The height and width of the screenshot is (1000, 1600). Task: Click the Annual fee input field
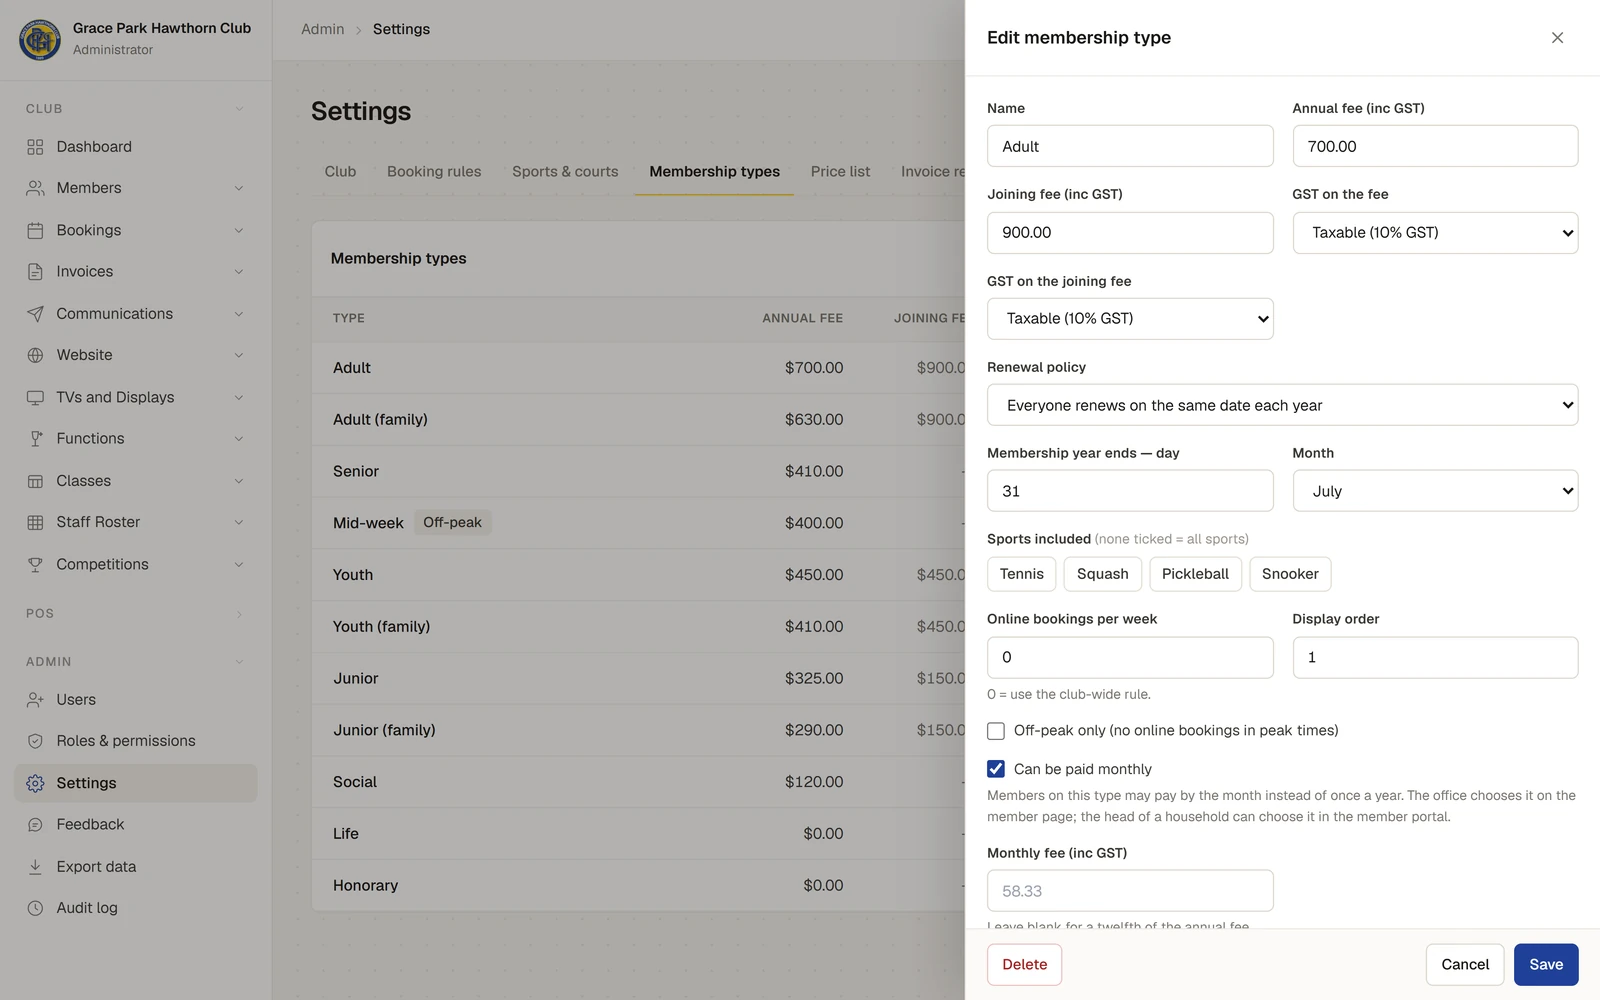click(1435, 146)
